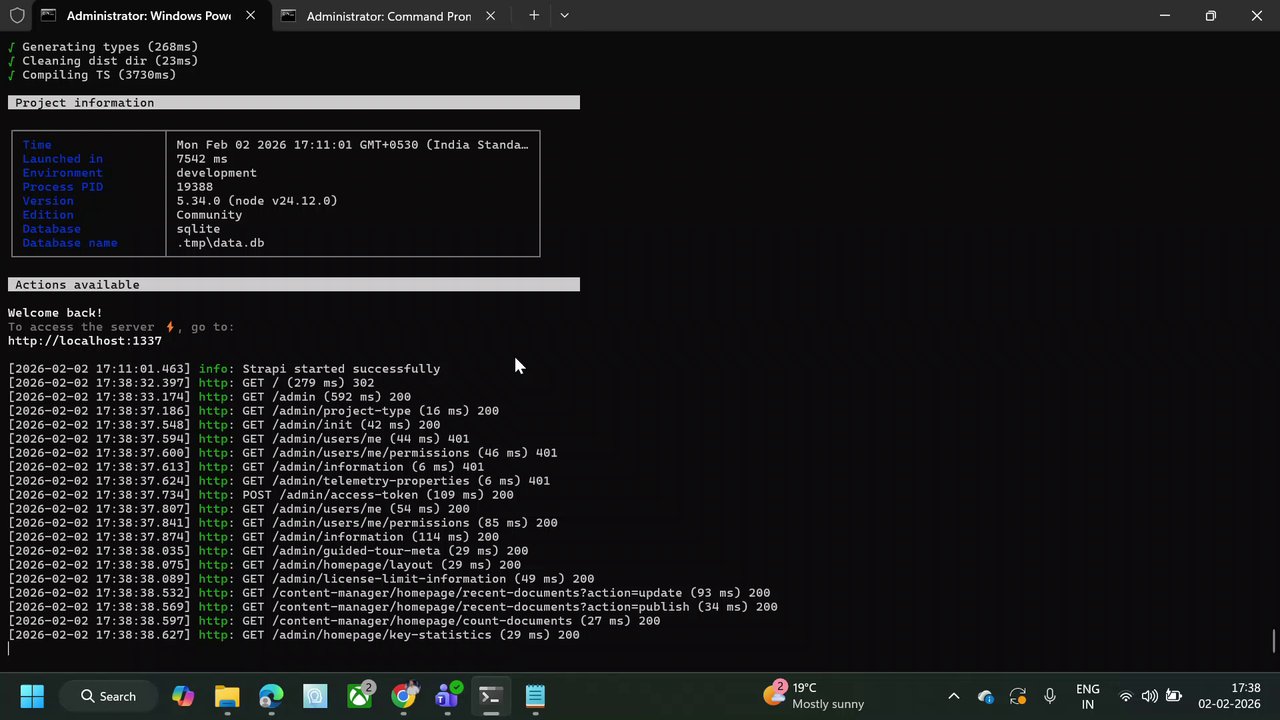Click the sync tray icon
The width and height of the screenshot is (1280, 720).
click(1018, 696)
